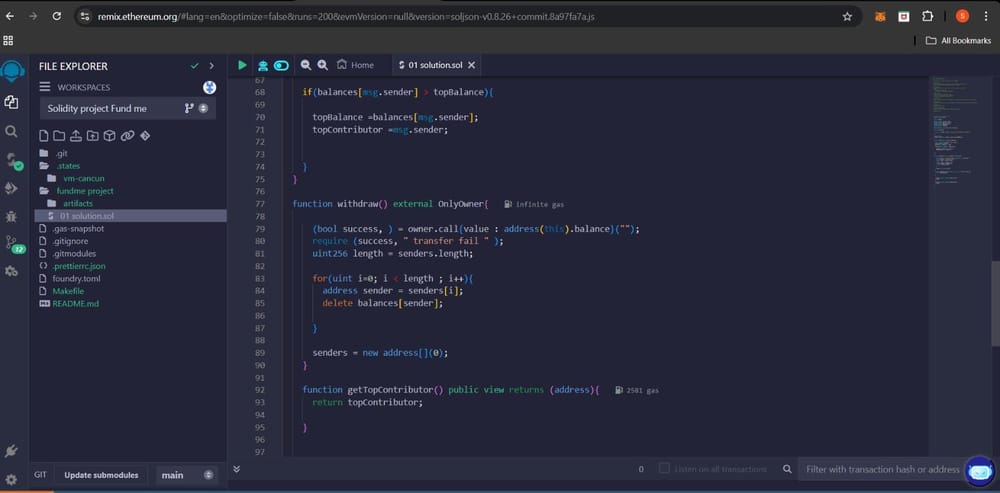This screenshot has width=1000, height=493.
Task: Click the RemixAI robot icon in toolbar
Action: tap(263, 65)
